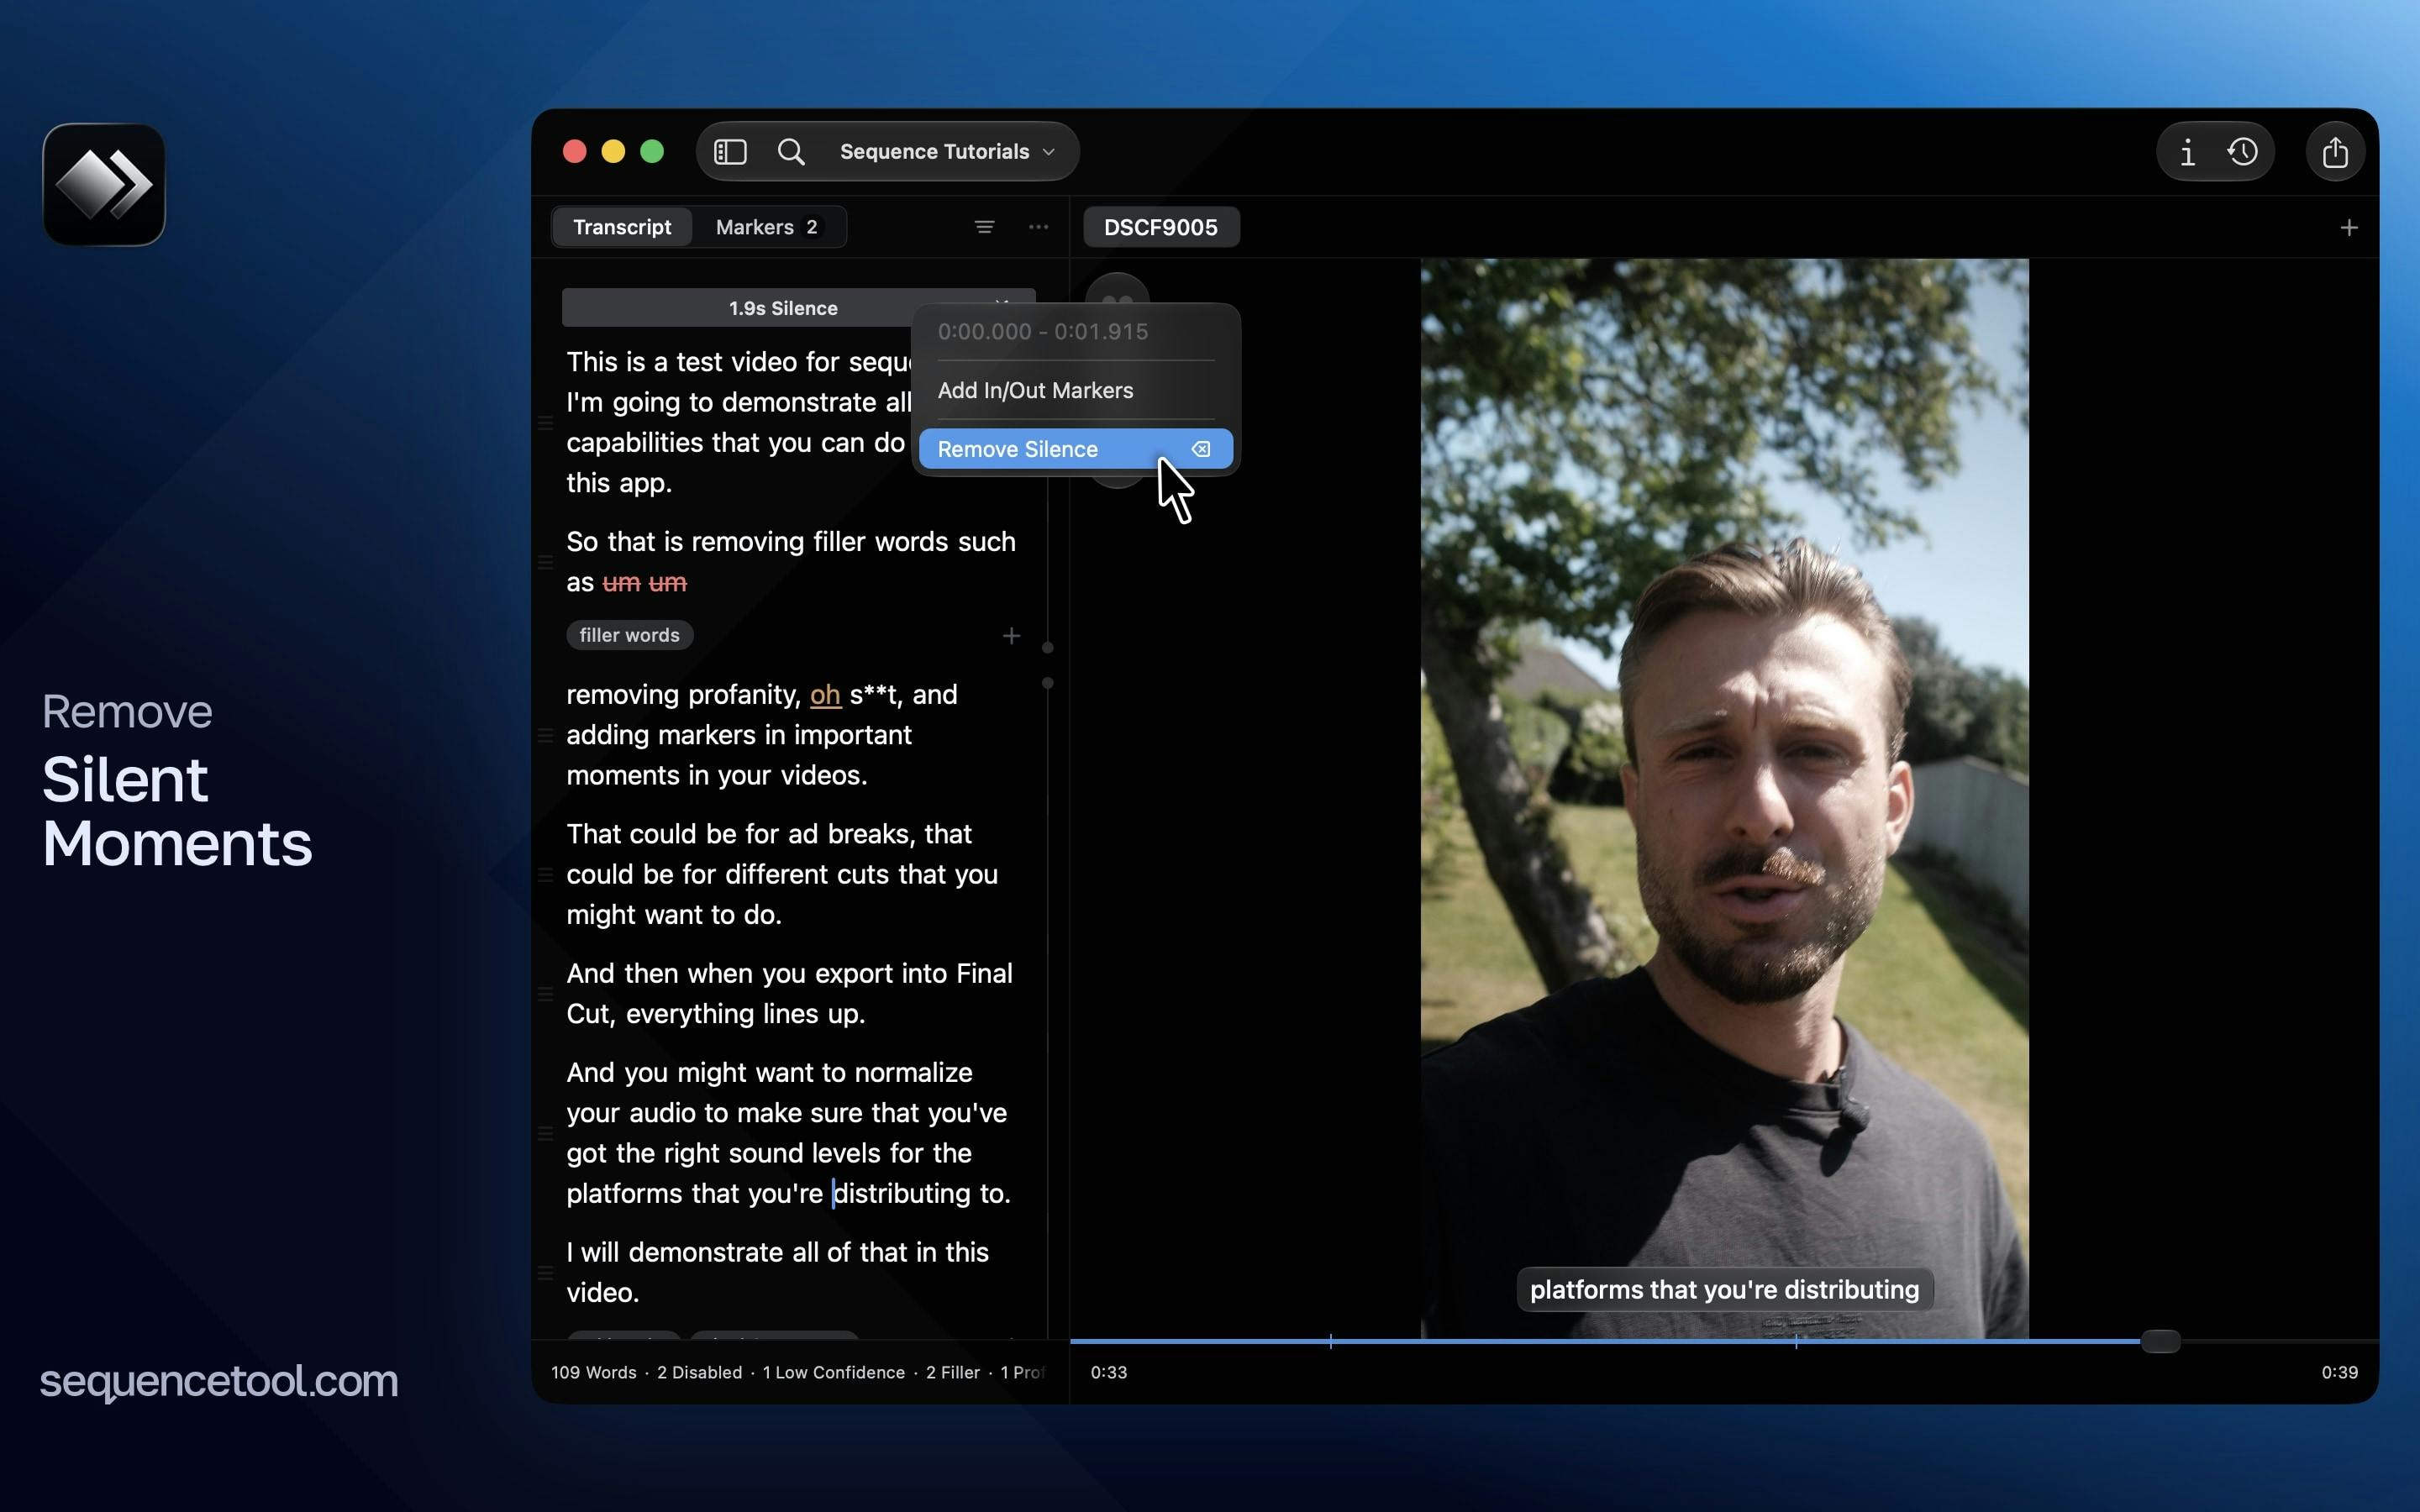Click the word "distributing" in the transcript
Screen dimensions: 2420x1512
902,1193
